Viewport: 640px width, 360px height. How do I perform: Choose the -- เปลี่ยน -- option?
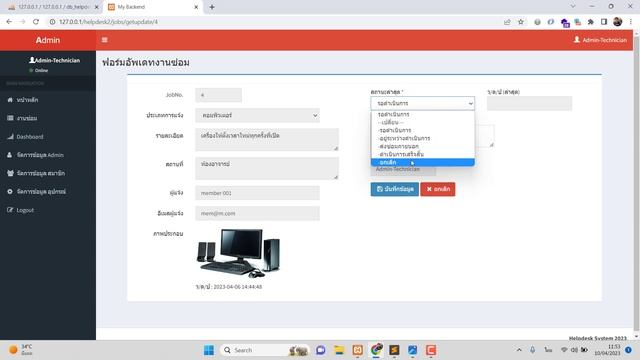tap(422, 122)
